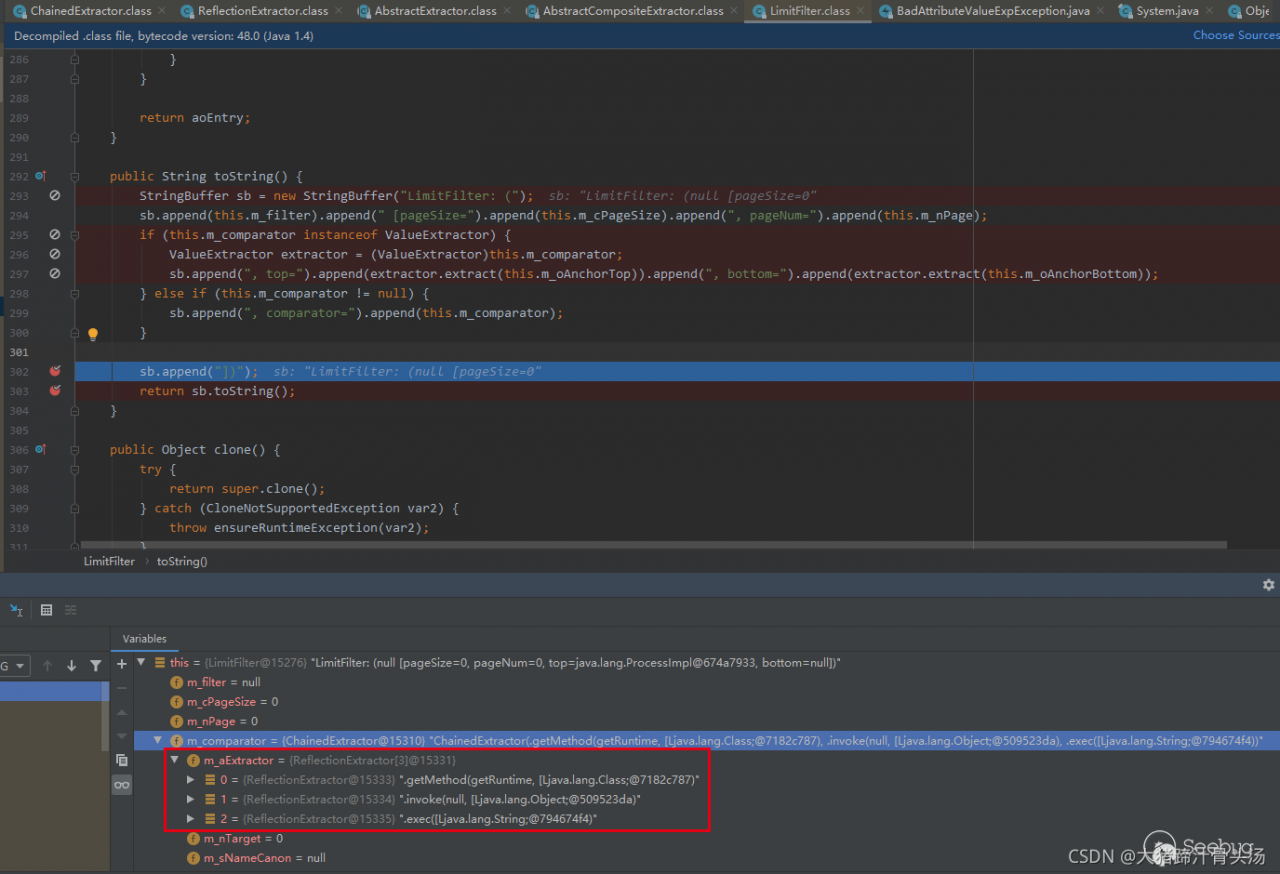This screenshot has width=1280, height=874.
Task: Click the New Watch plus icon
Action: pyautogui.click(x=122, y=664)
